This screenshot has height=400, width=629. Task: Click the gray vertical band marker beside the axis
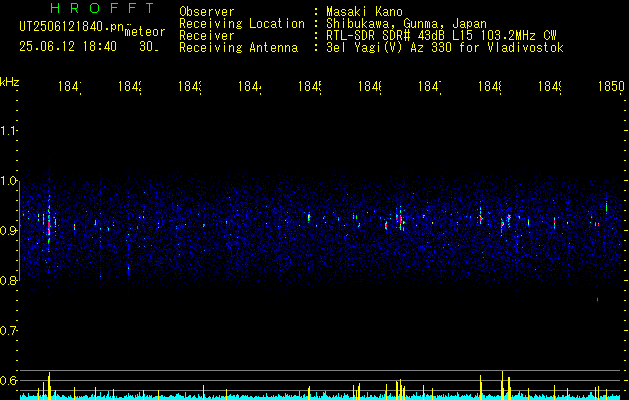pos(19,231)
